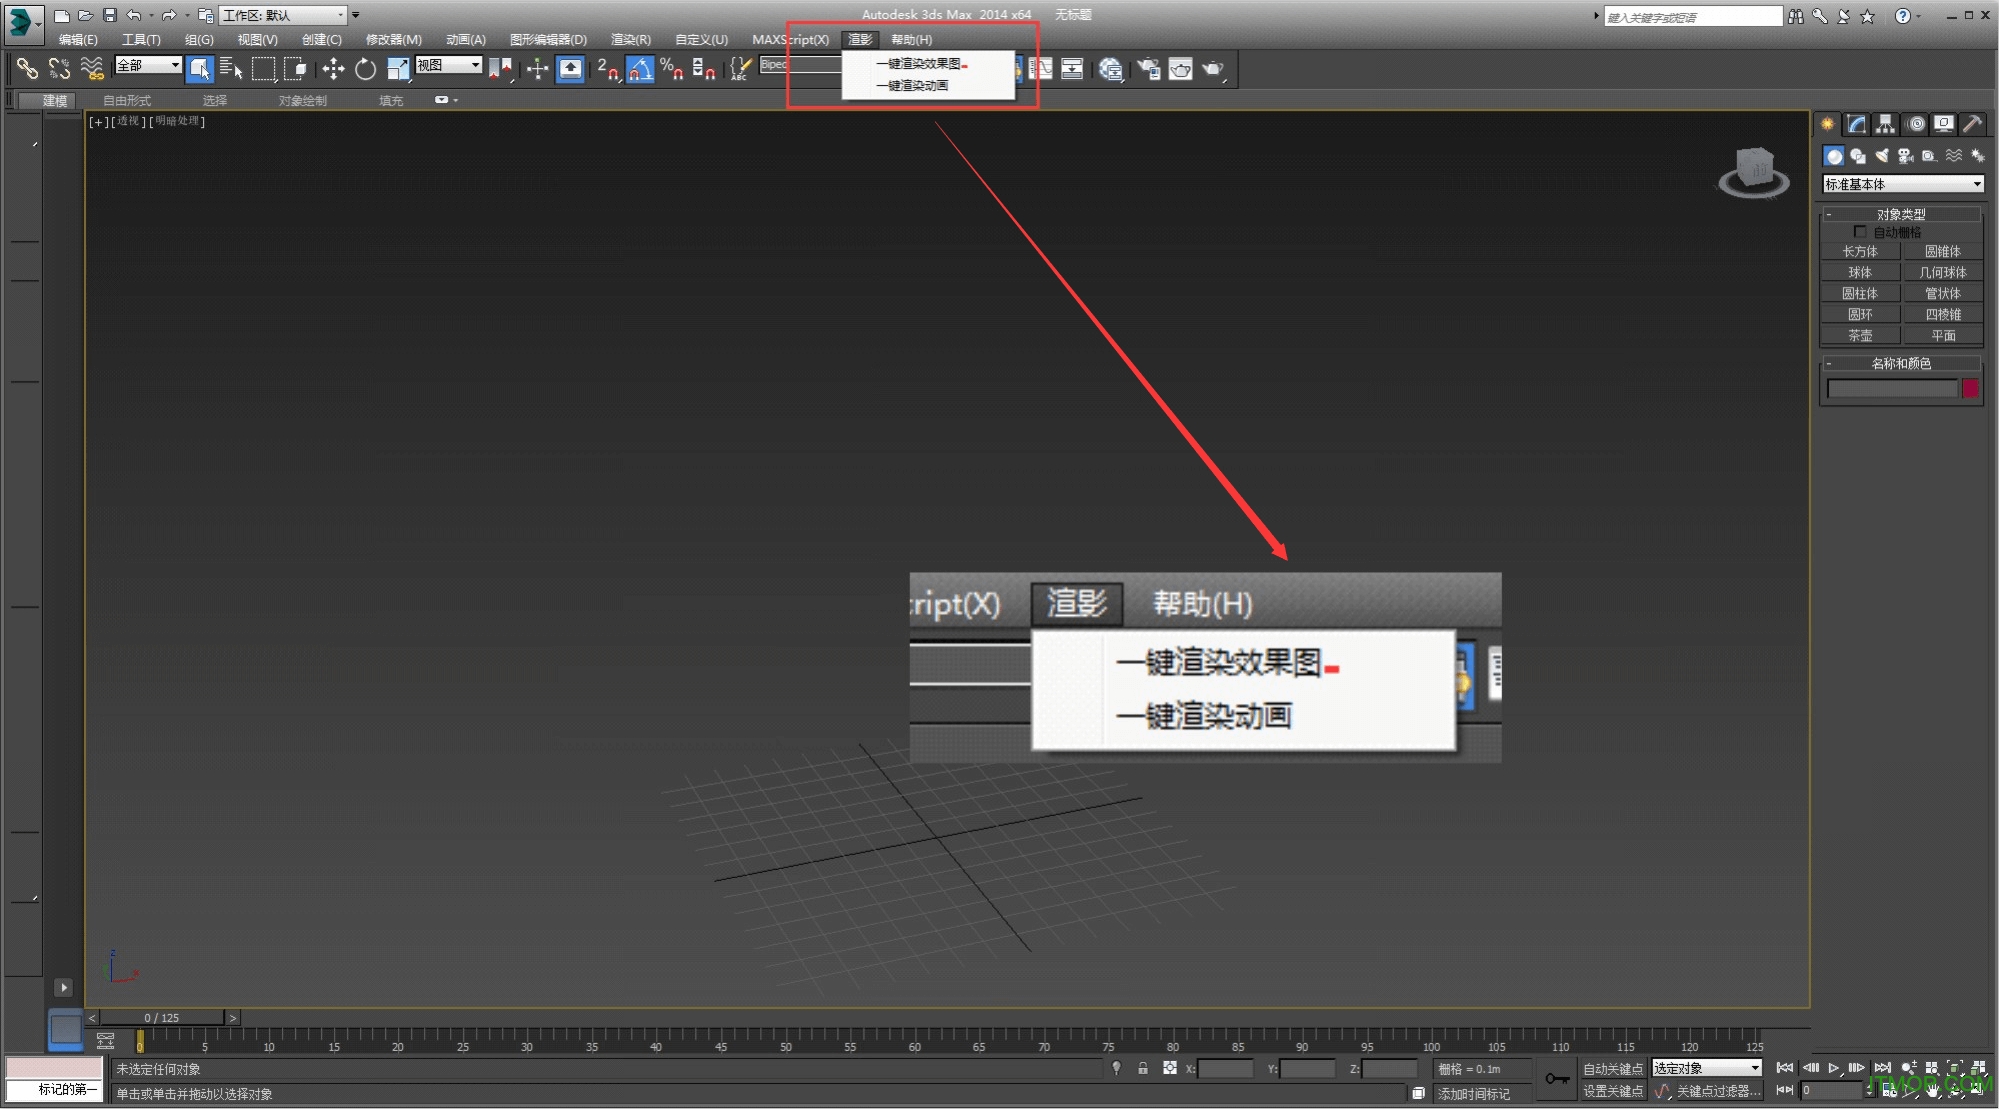Expand the Quick Access Toolbar options arrow
Image resolution: width=1999 pixels, height=1109 pixels.
pyautogui.click(x=355, y=15)
